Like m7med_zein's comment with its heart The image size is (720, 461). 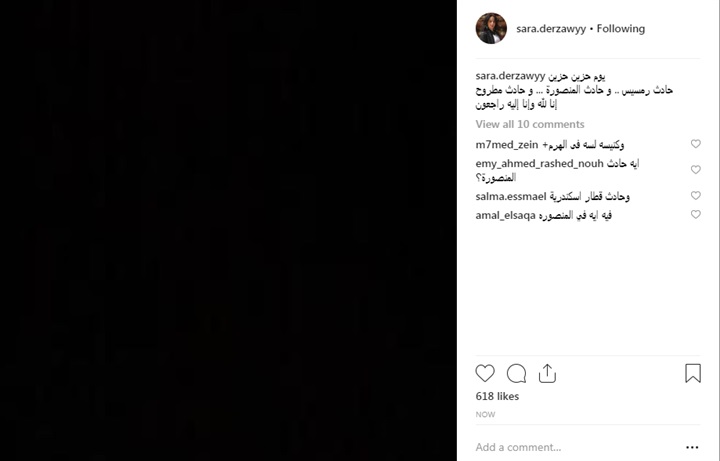click(x=696, y=144)
